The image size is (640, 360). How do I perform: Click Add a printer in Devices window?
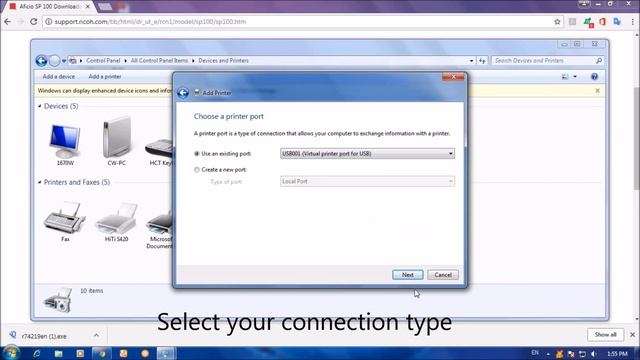[105, 77]
